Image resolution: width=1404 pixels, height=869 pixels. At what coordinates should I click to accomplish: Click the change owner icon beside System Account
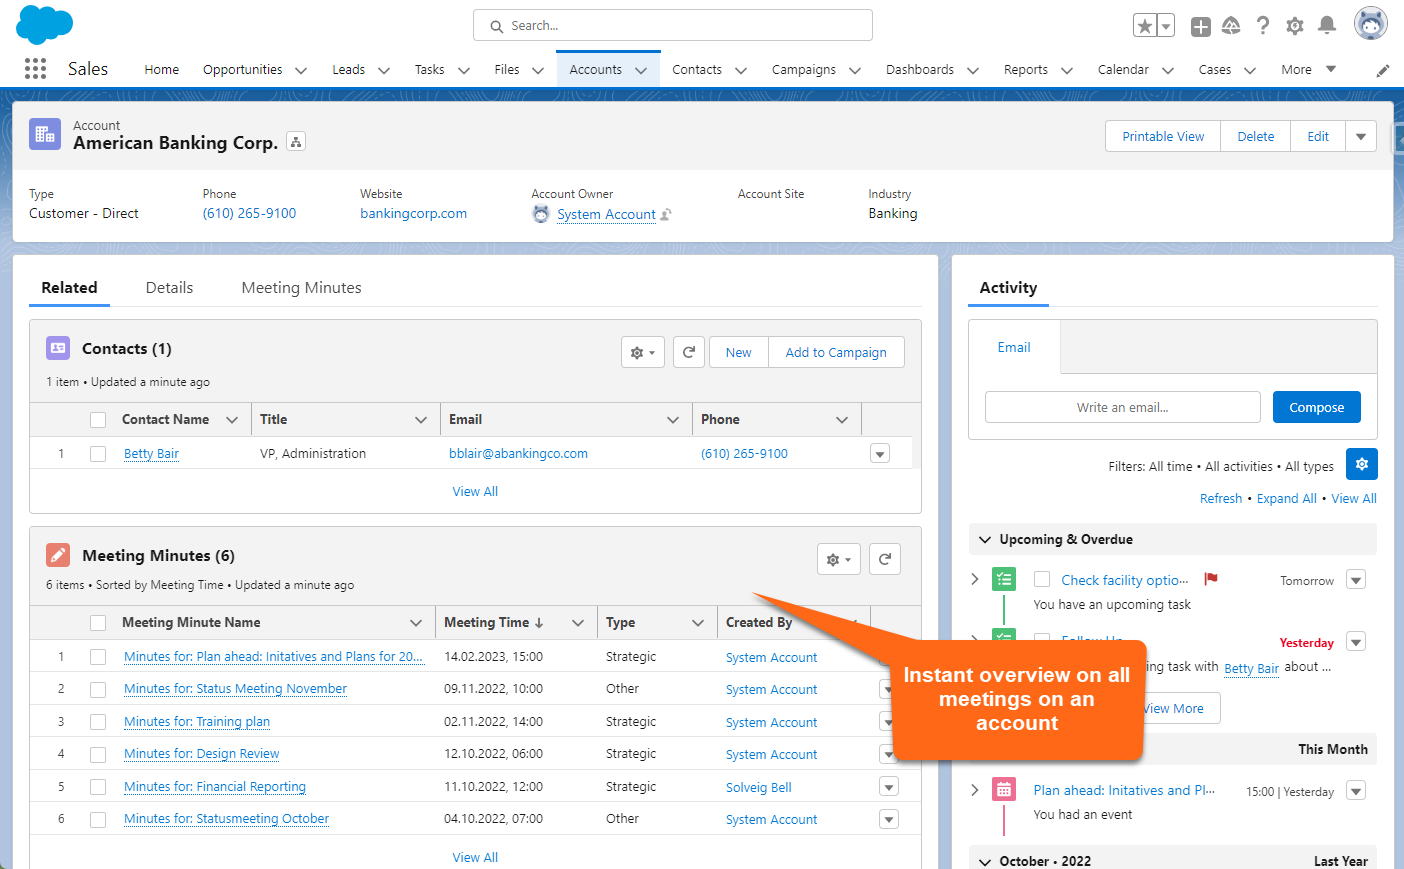[667, 214]
